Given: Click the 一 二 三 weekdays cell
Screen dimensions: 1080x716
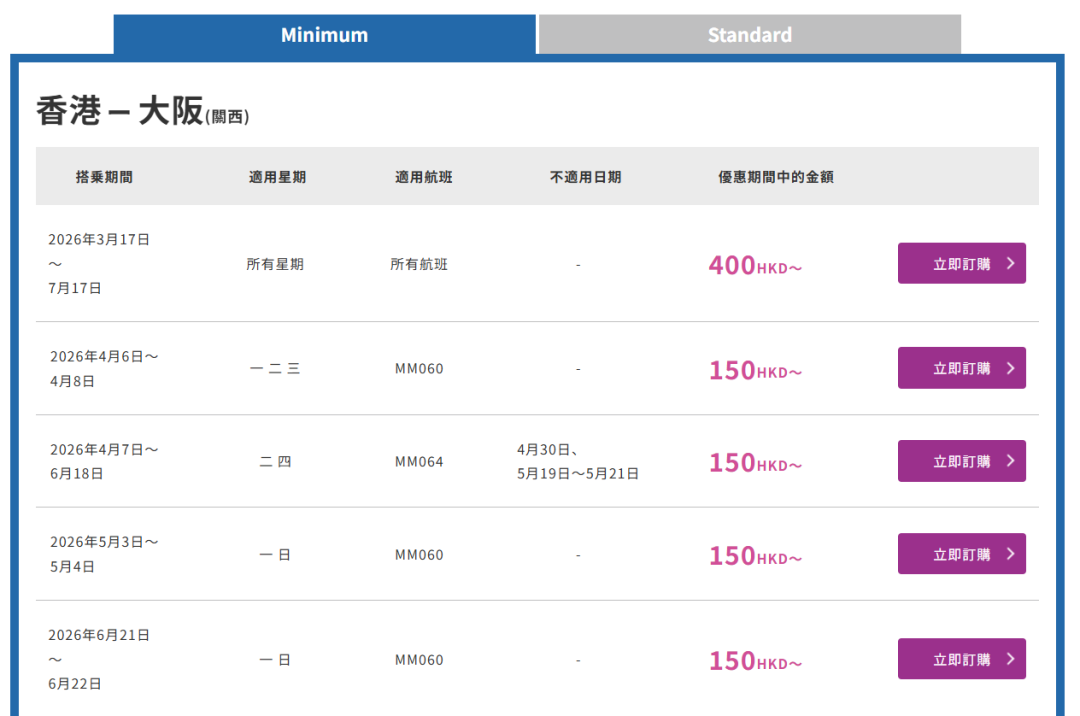Looking at the screenshot, I should (275, 368).
